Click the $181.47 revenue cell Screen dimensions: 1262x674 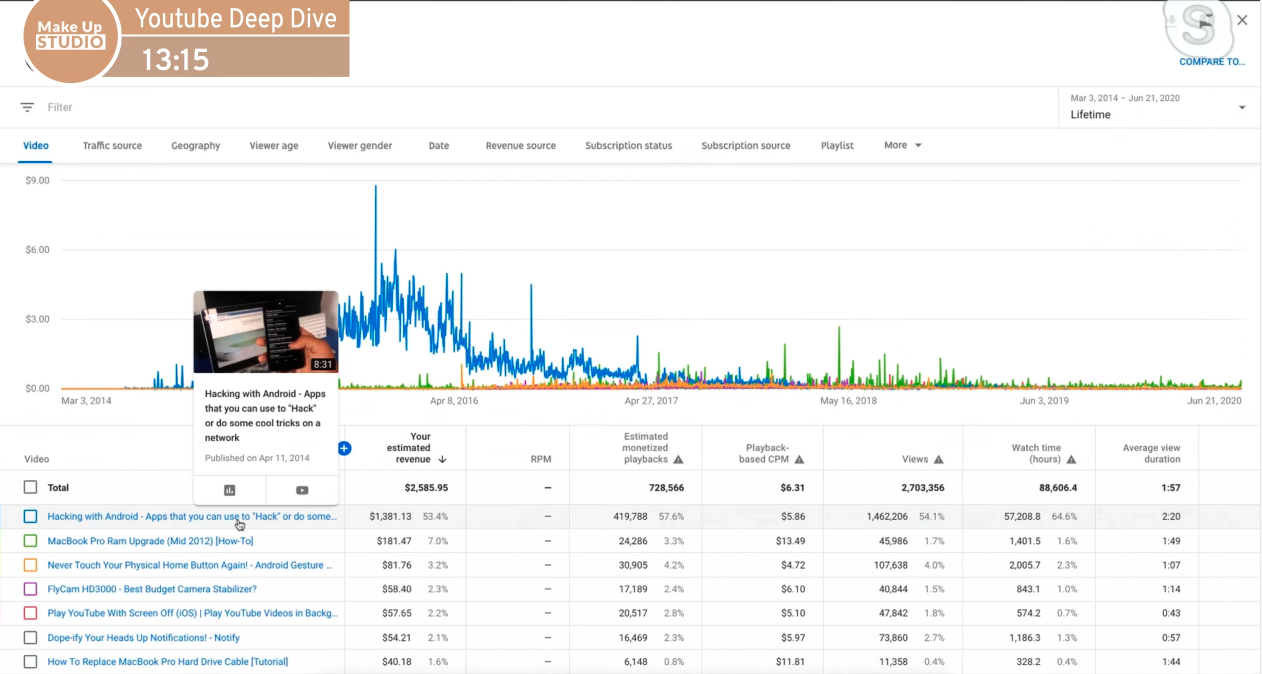393,541
